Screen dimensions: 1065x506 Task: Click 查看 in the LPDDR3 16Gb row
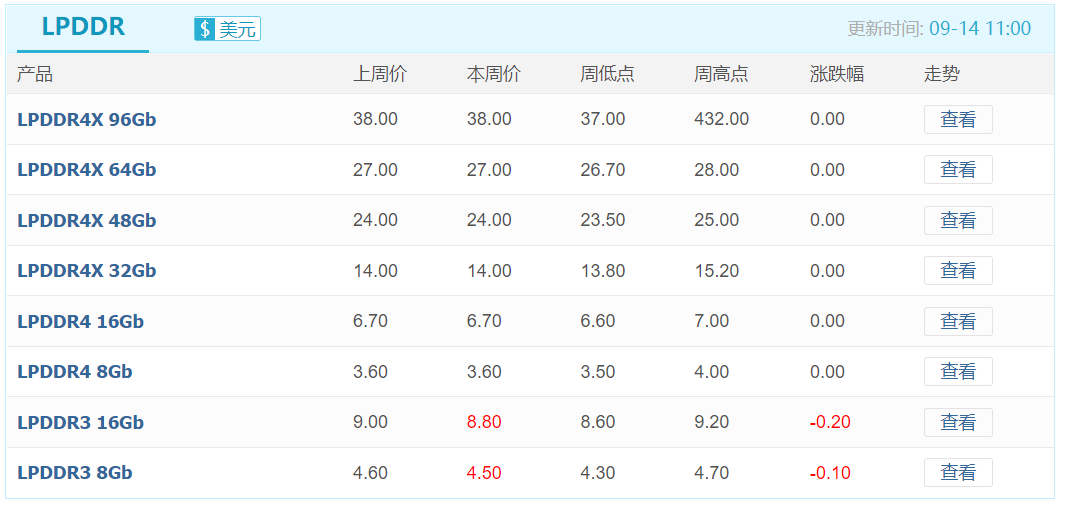click(x=958, y=422)
